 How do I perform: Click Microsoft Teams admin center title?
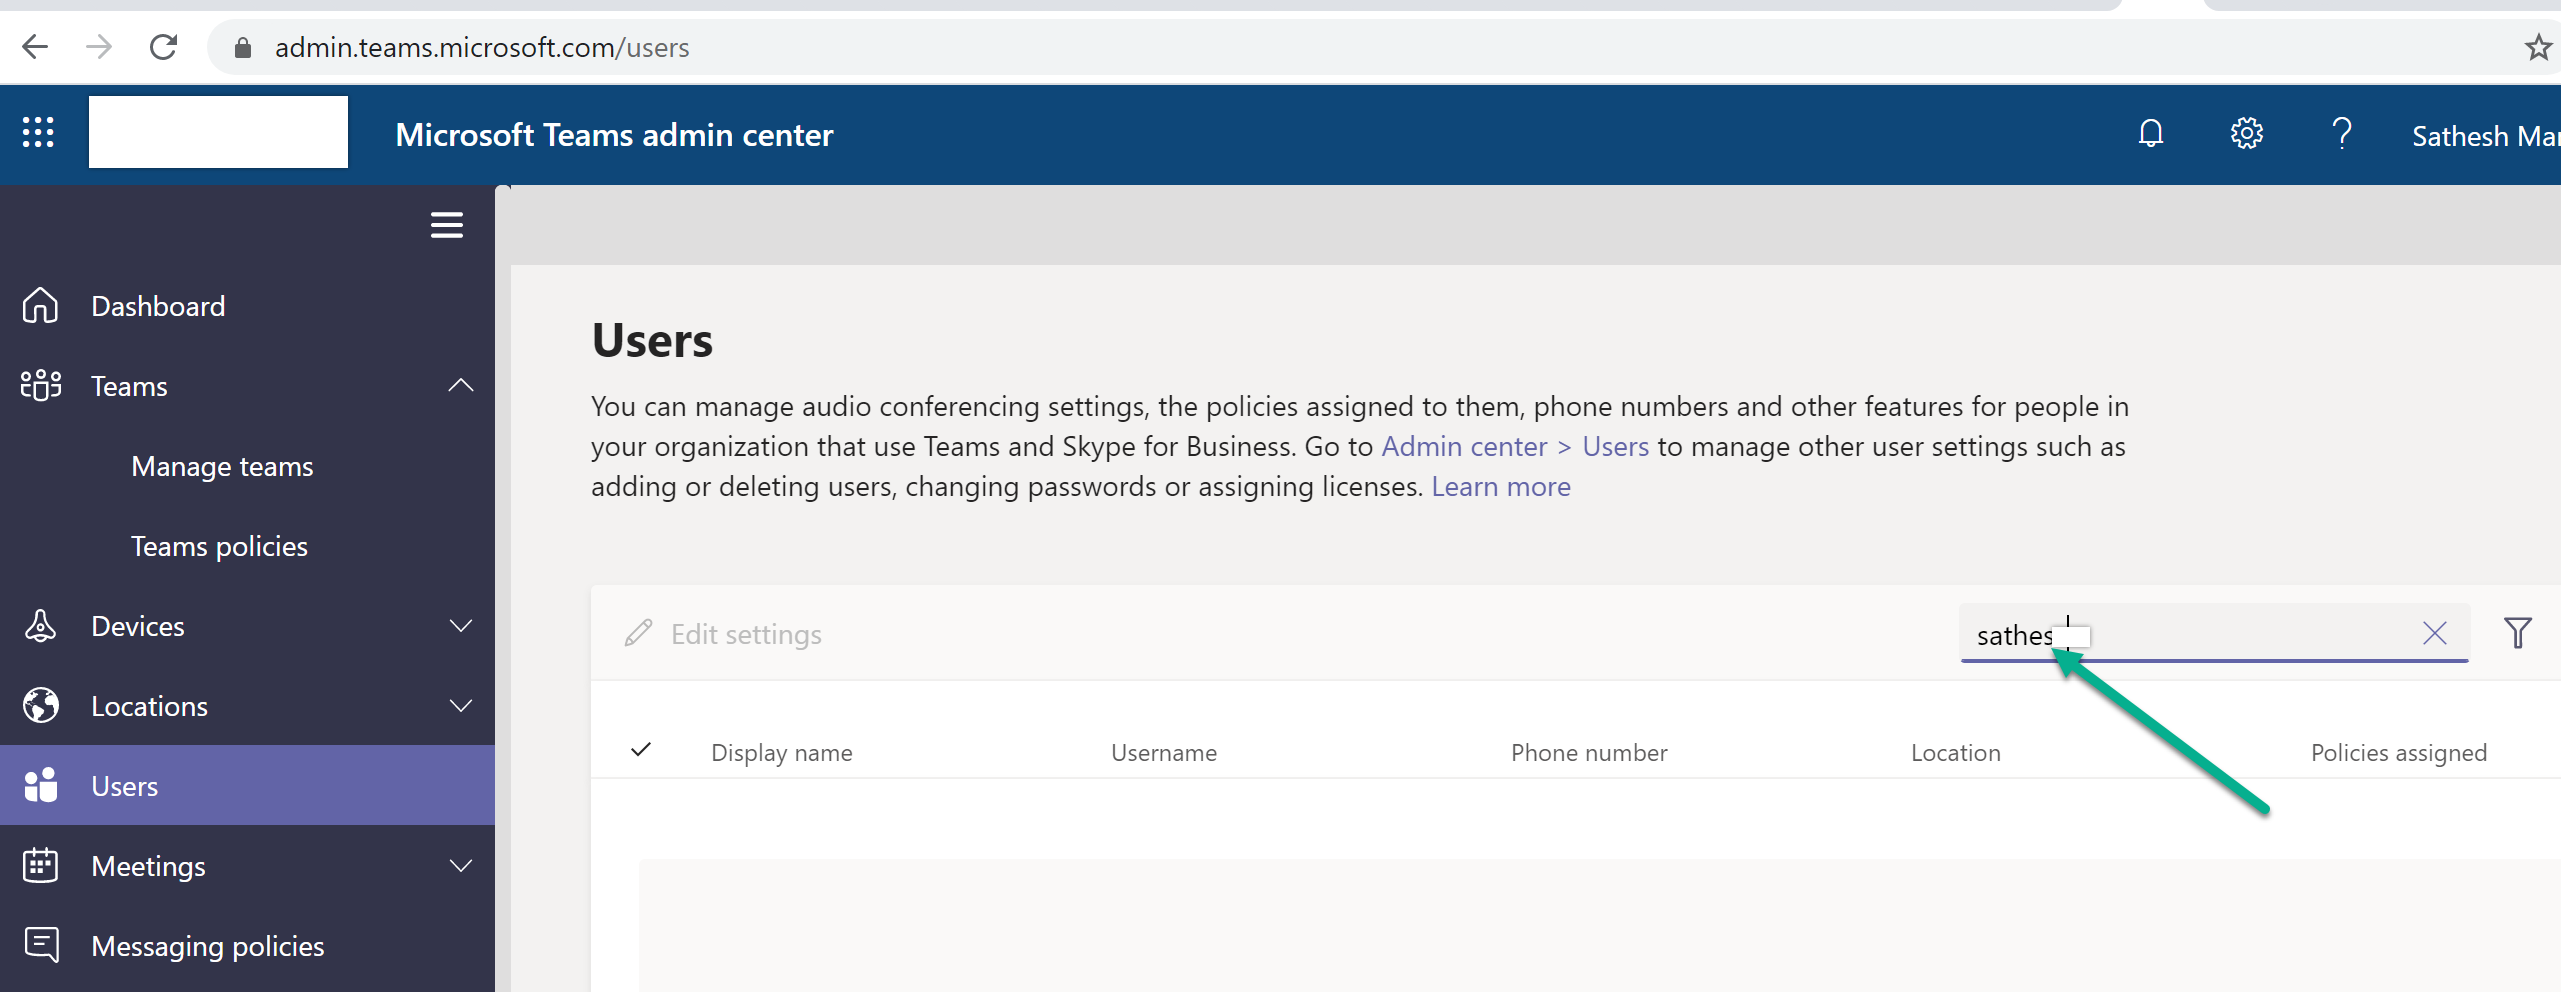(x=614, y=134)
